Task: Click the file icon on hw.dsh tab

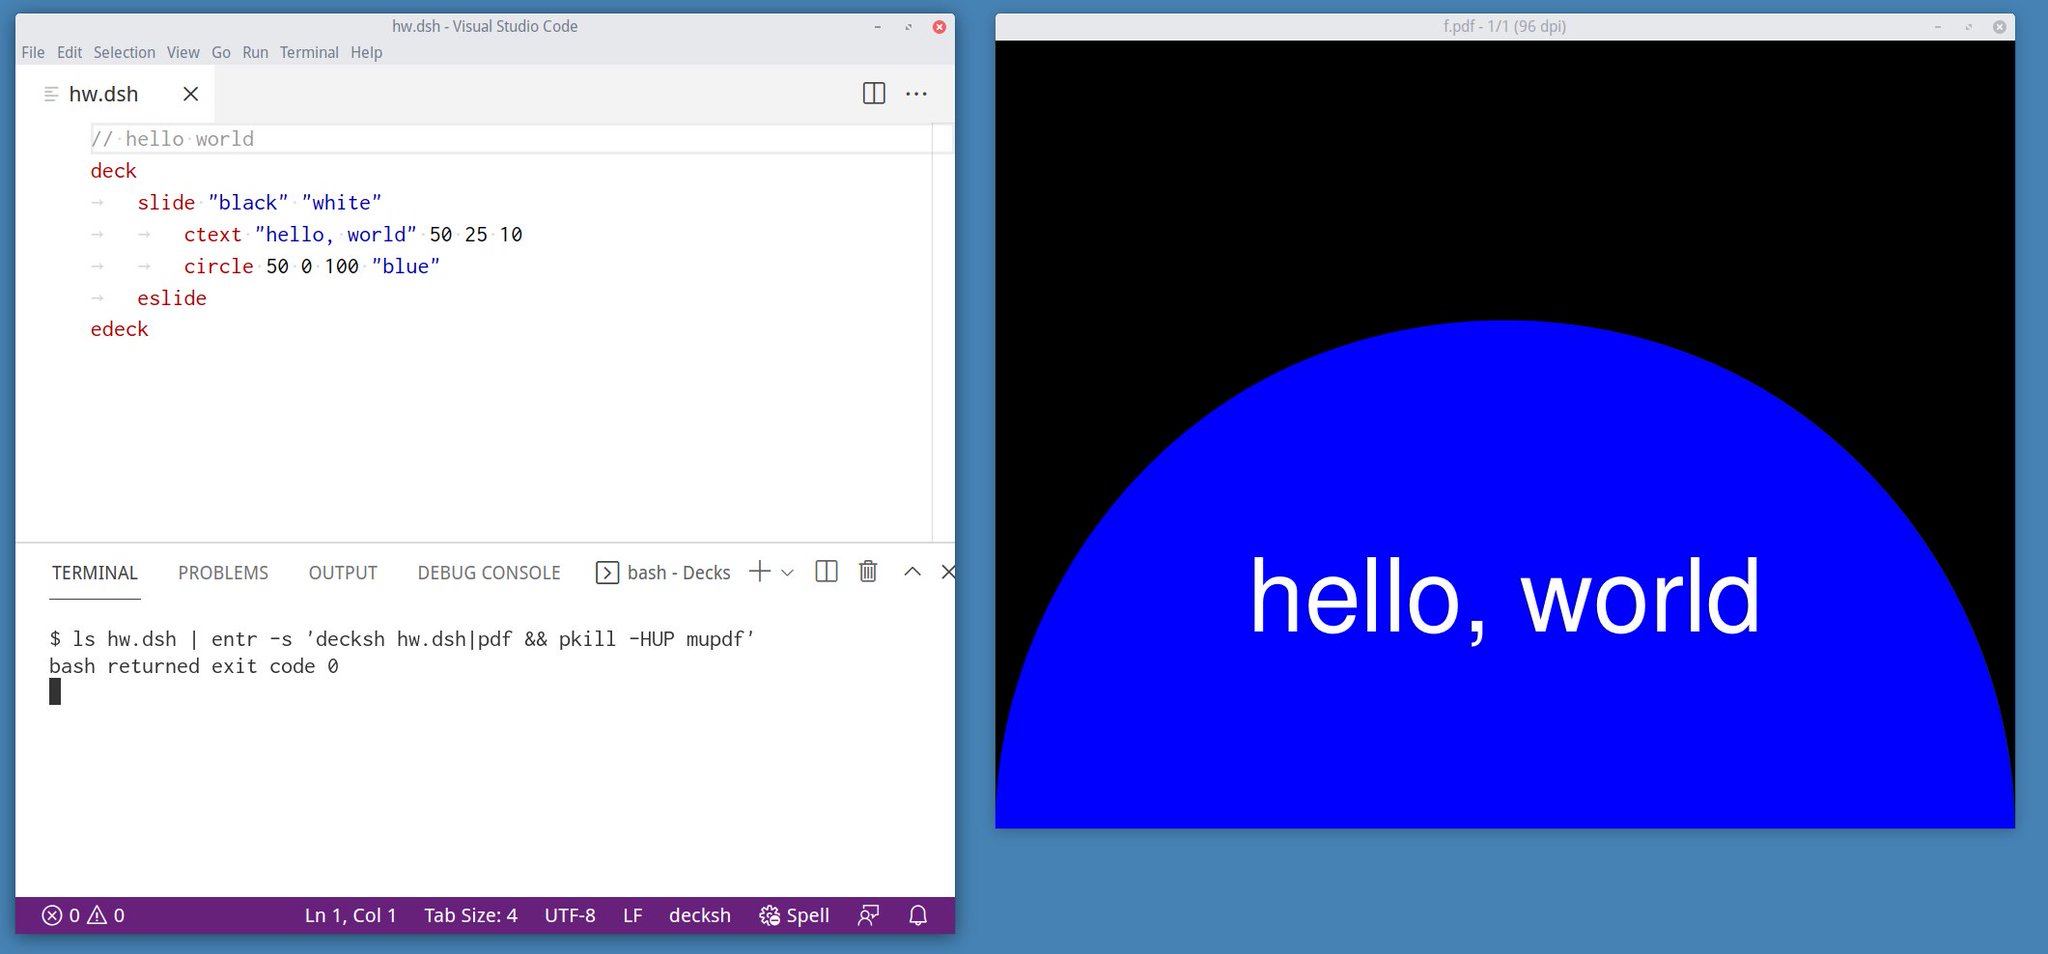Action: click(x=52, y=94)
